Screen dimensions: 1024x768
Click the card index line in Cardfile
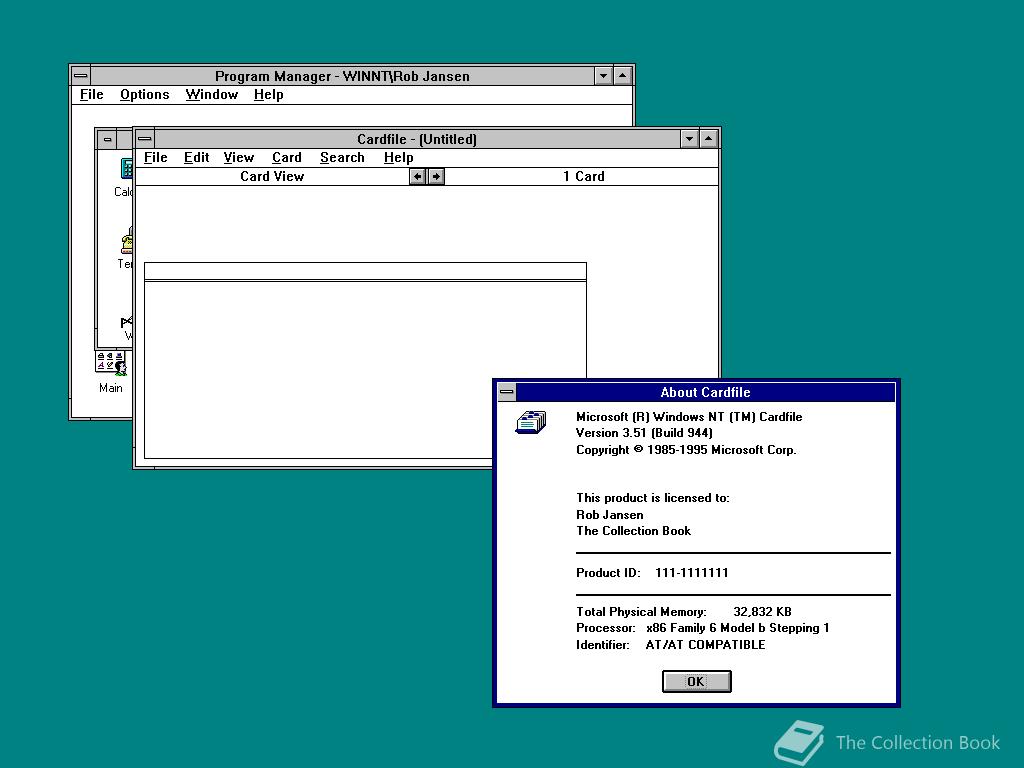pyautogui.click(x=365, y=272)
